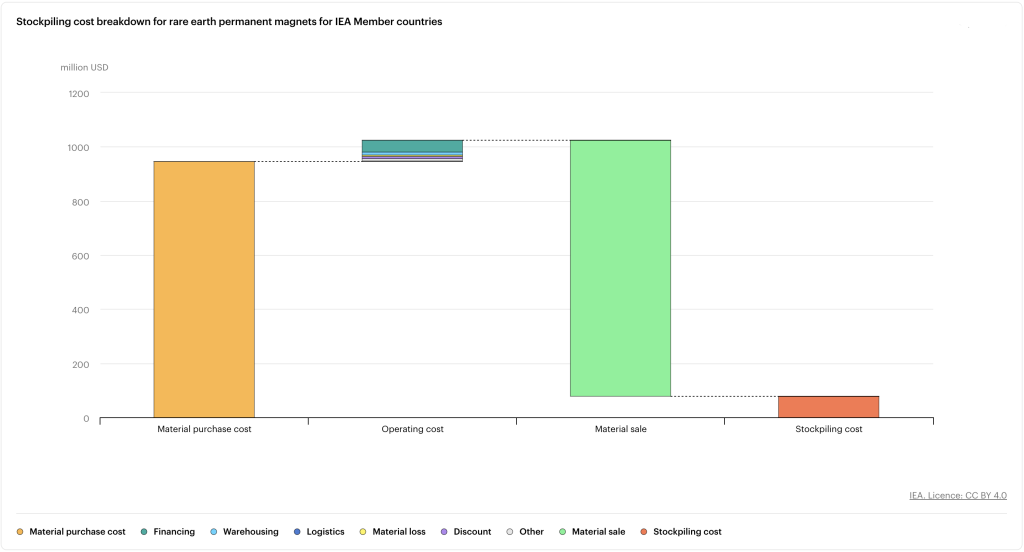1024x552 pixels.
Task: Click the Operating cost axis label
Action: coord(412,429)
